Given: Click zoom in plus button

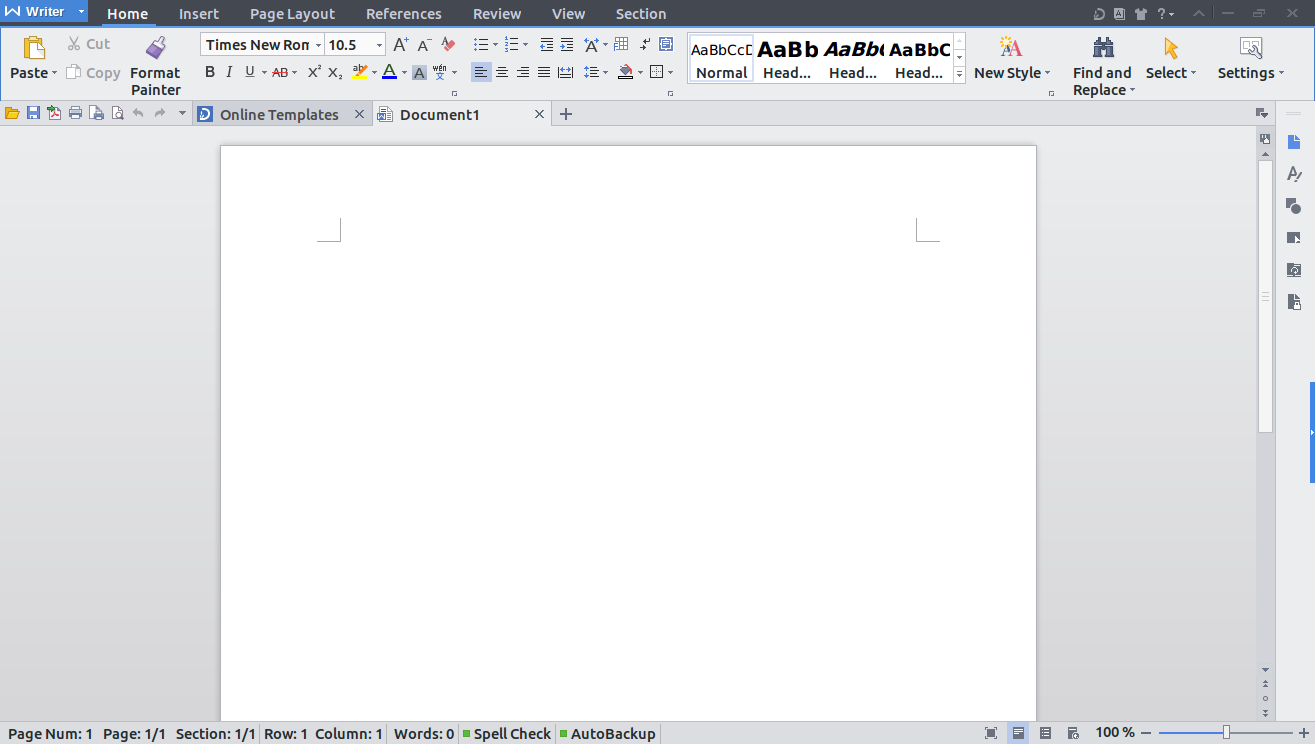Looking at the screenshot, I should 1303,733.
